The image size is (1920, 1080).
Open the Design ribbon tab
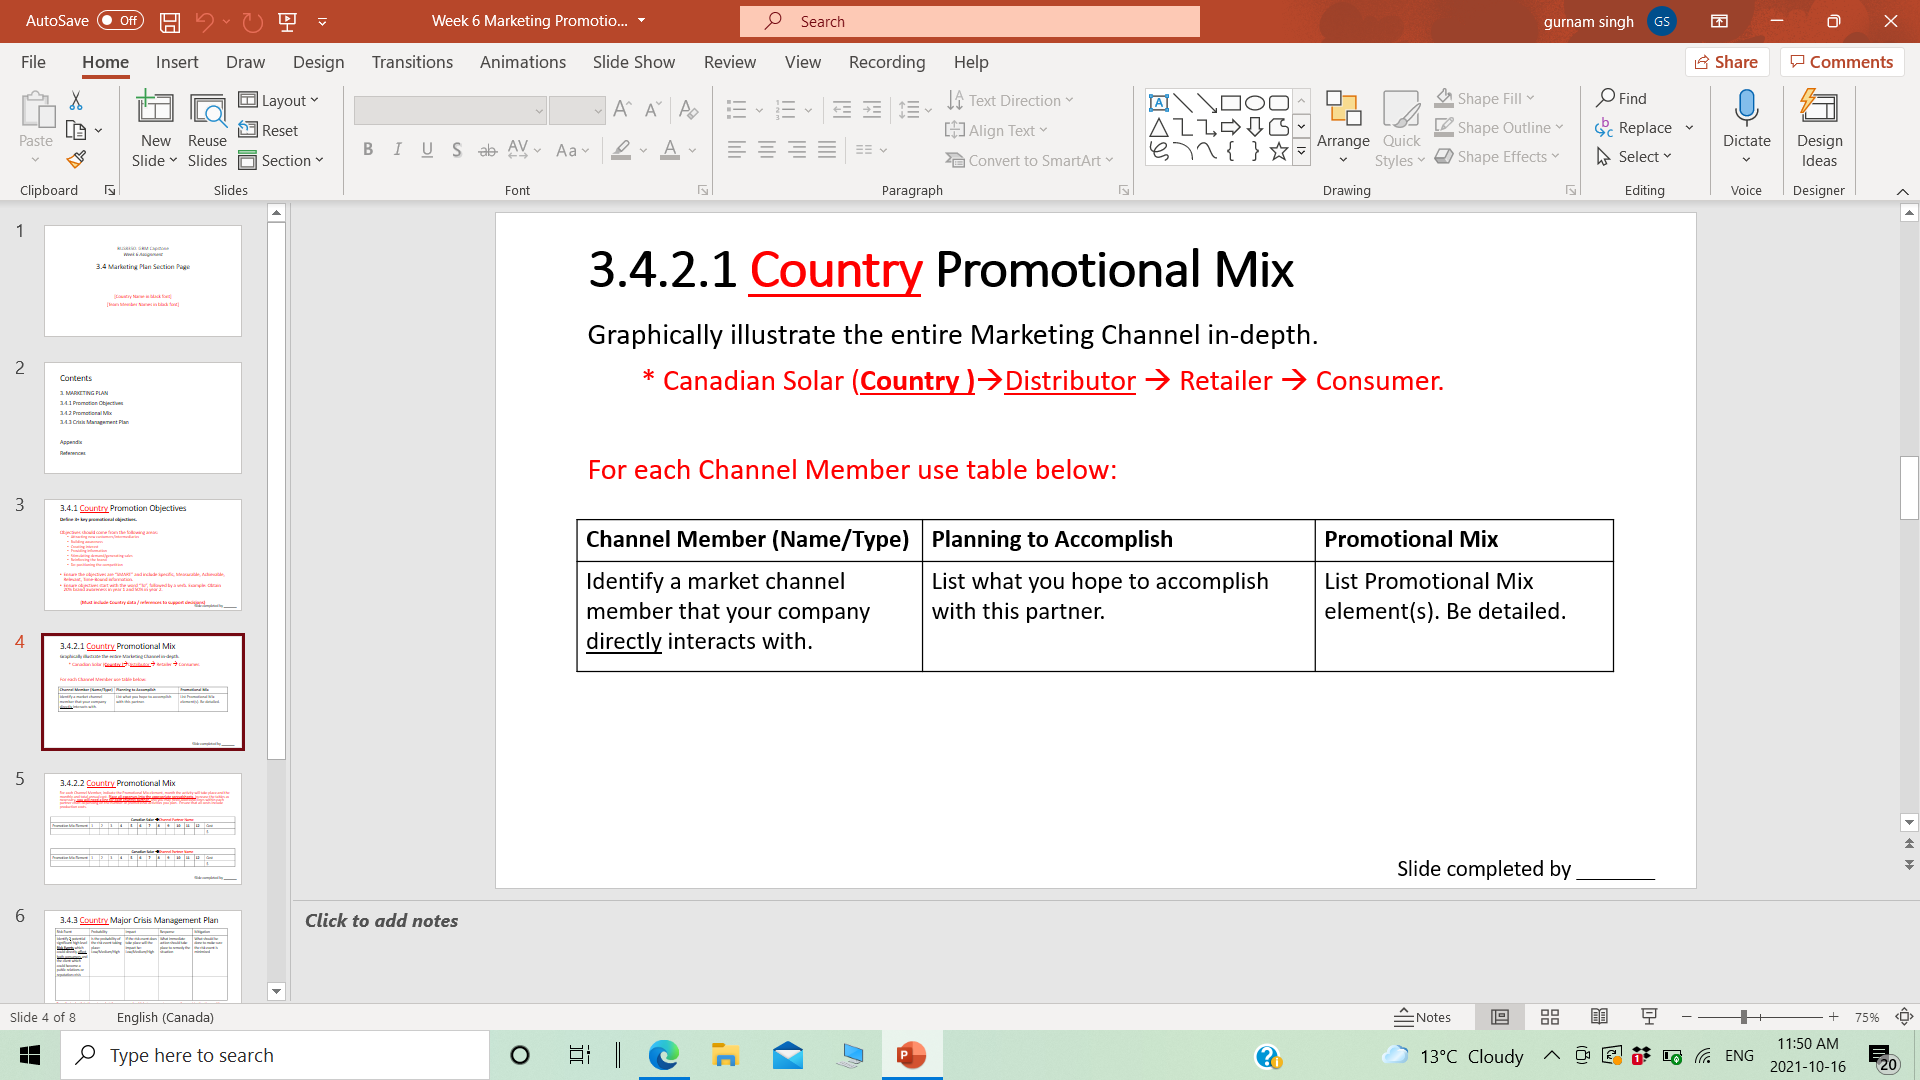point(319,62)
